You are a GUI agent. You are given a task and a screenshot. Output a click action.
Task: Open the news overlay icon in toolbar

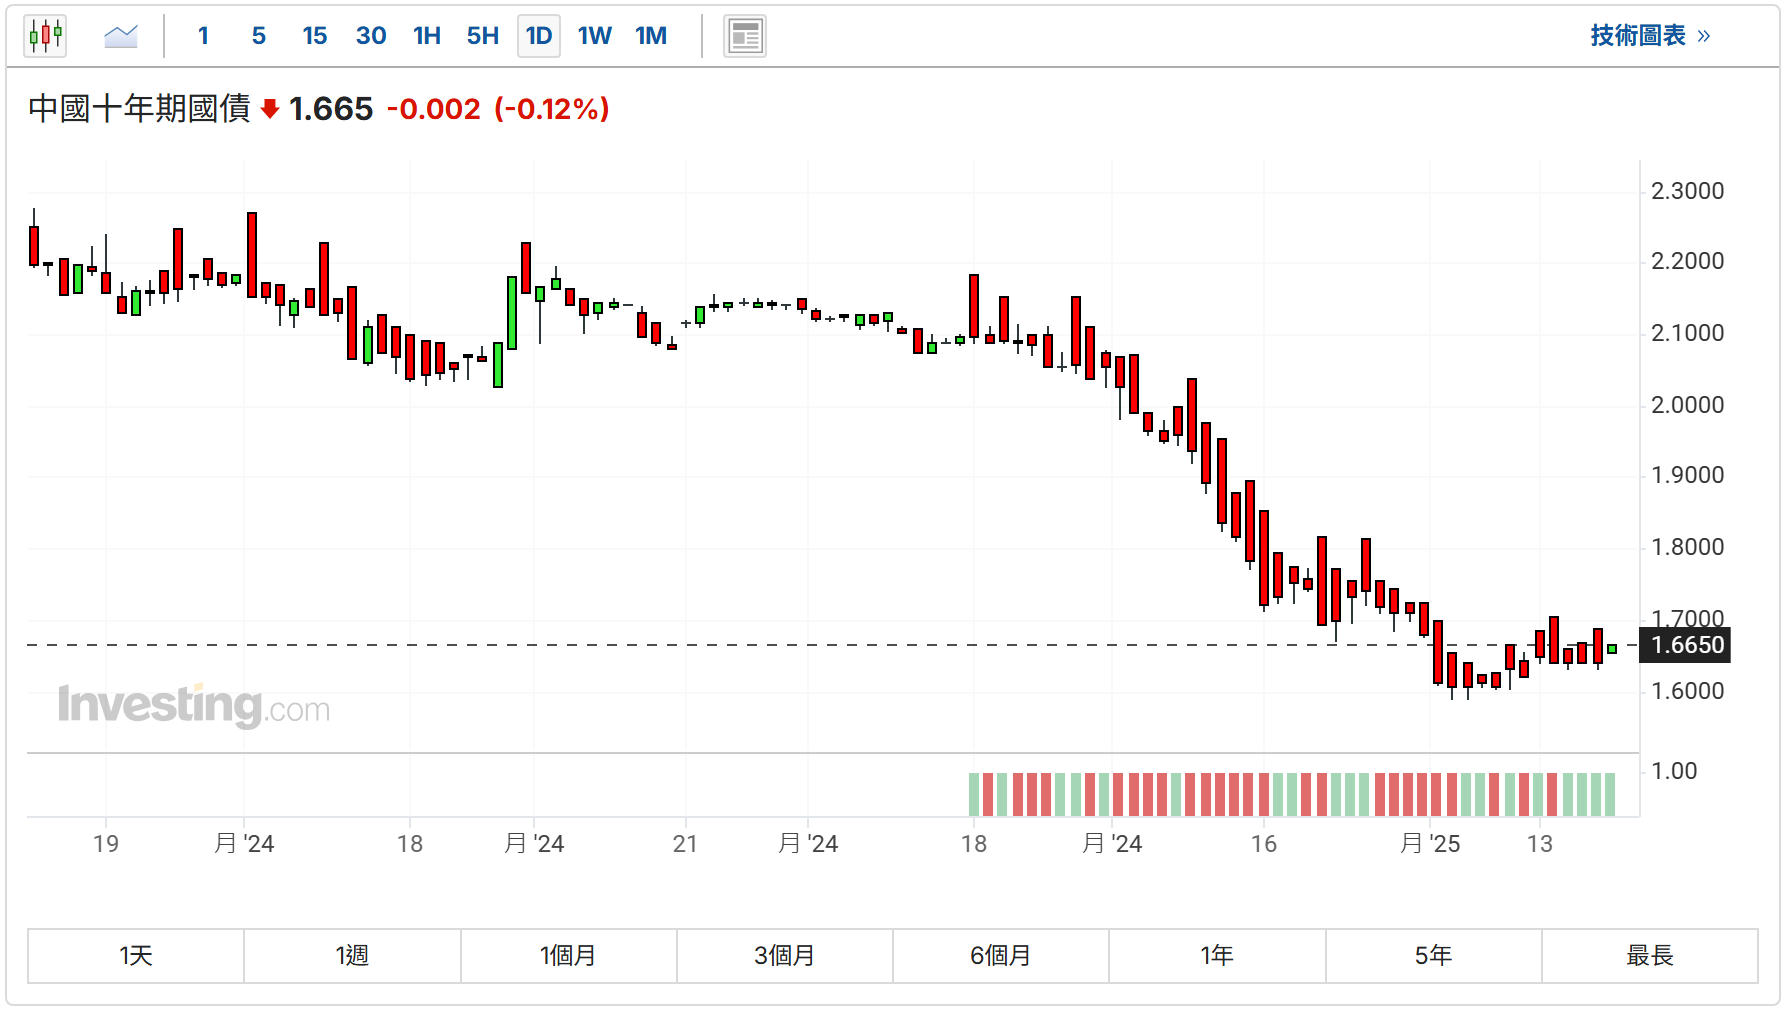coord(744,36)
